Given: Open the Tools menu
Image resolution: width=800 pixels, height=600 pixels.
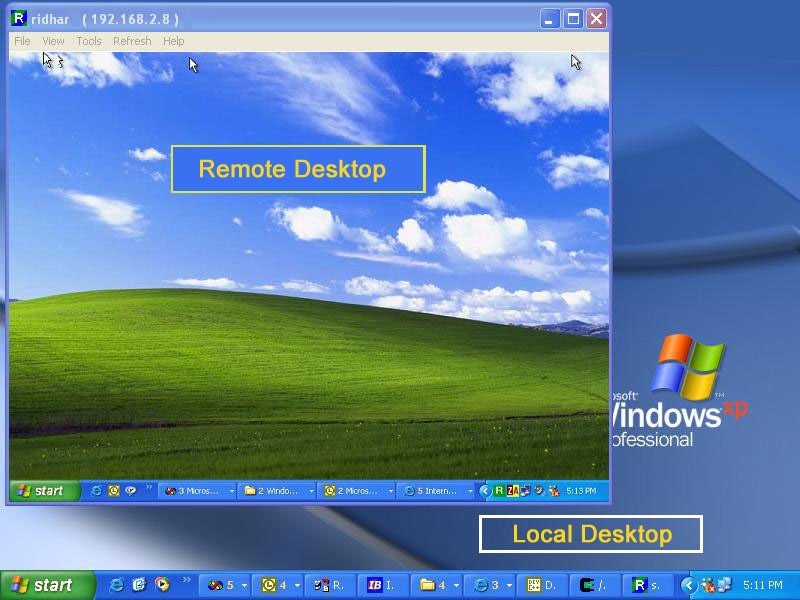Looking at the screenshot, I should point(89,41).
